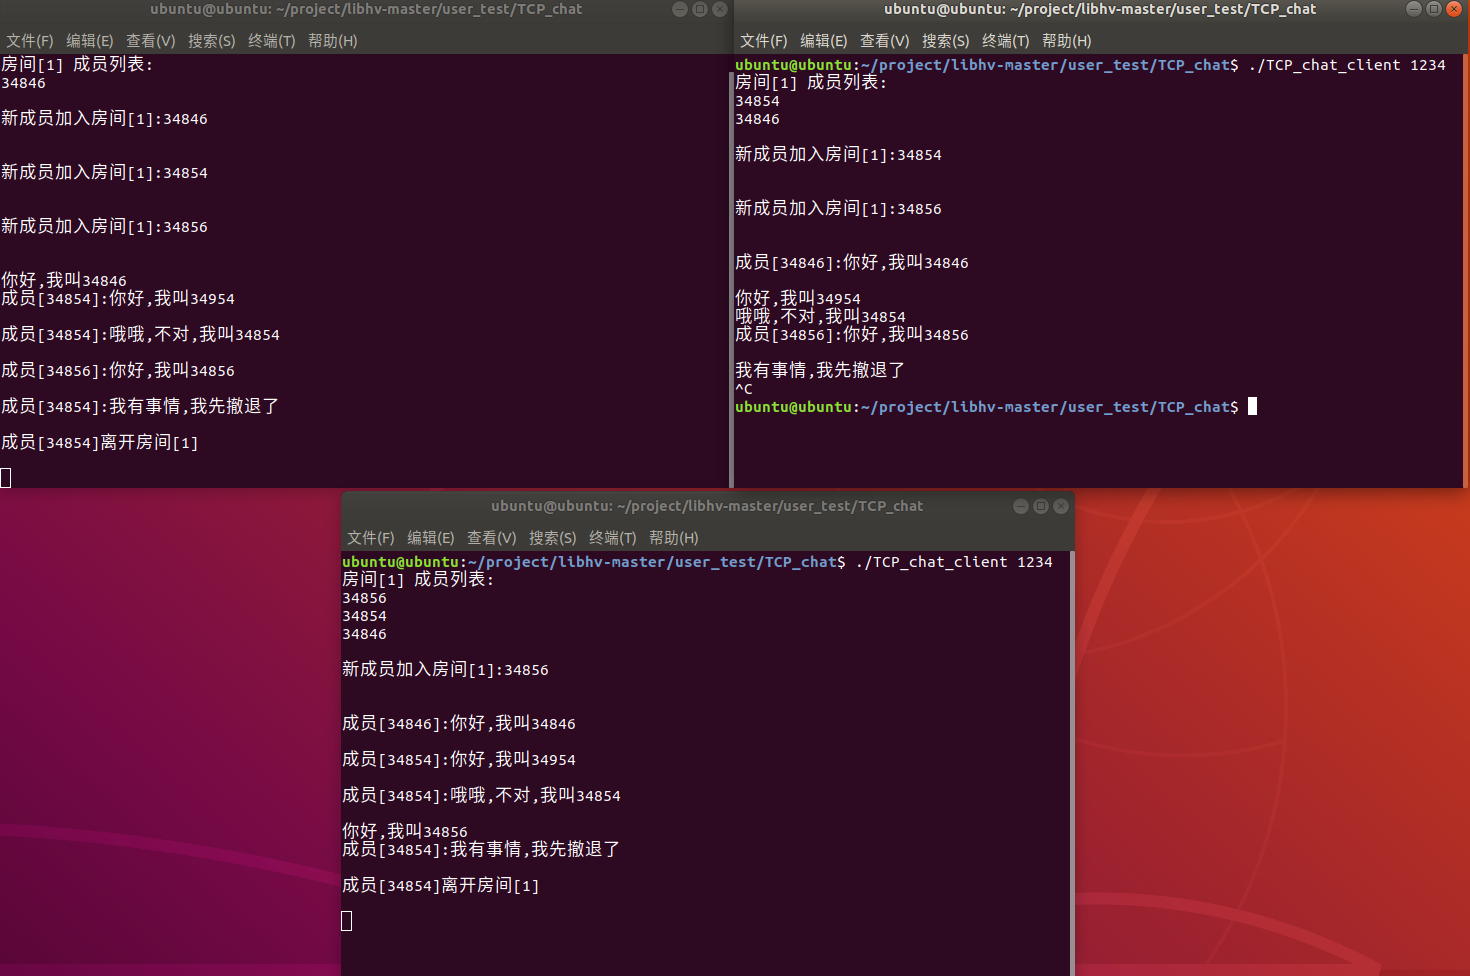Click "新成员加入房间[1]:34856" in top-right terminal

[839, 208]
